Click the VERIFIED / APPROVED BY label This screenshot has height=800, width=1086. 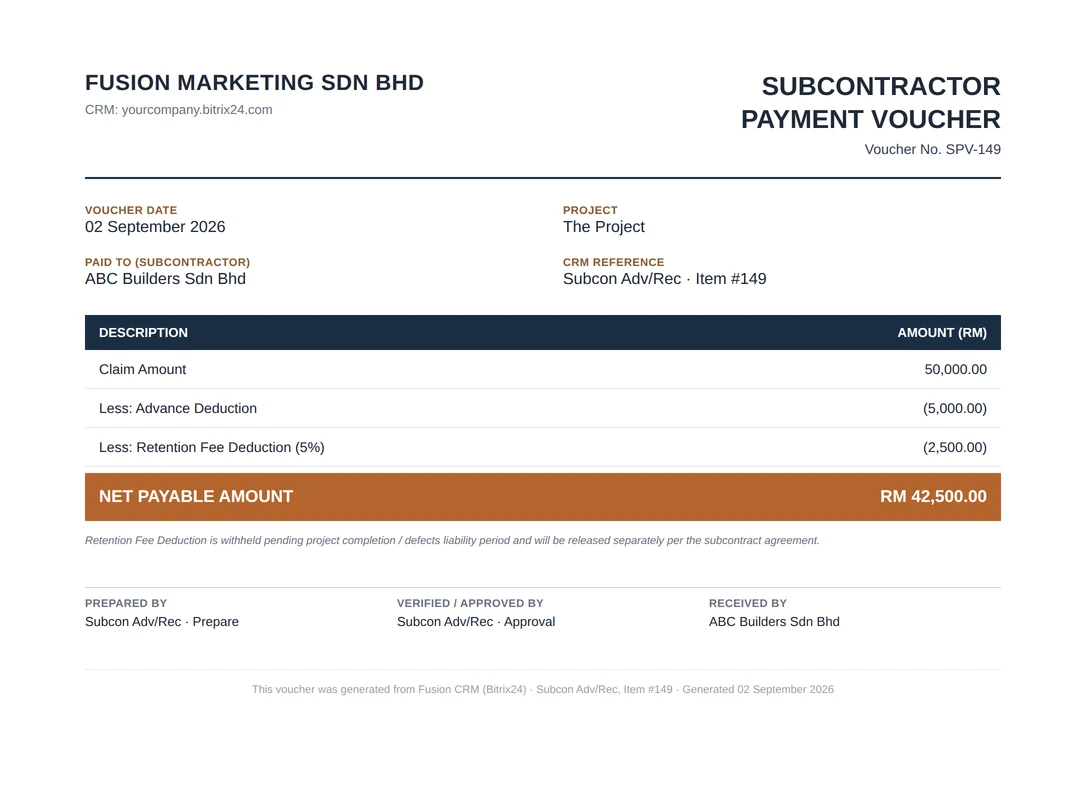470,603
